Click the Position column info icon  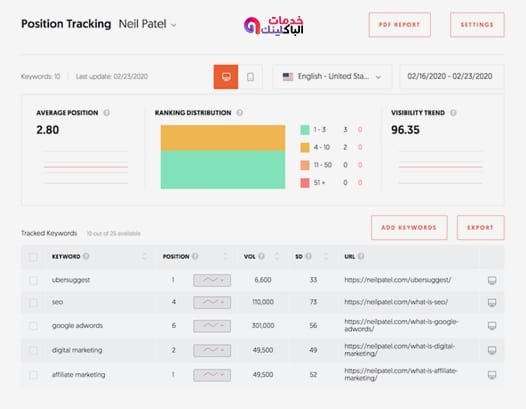(x=195, y=256)
